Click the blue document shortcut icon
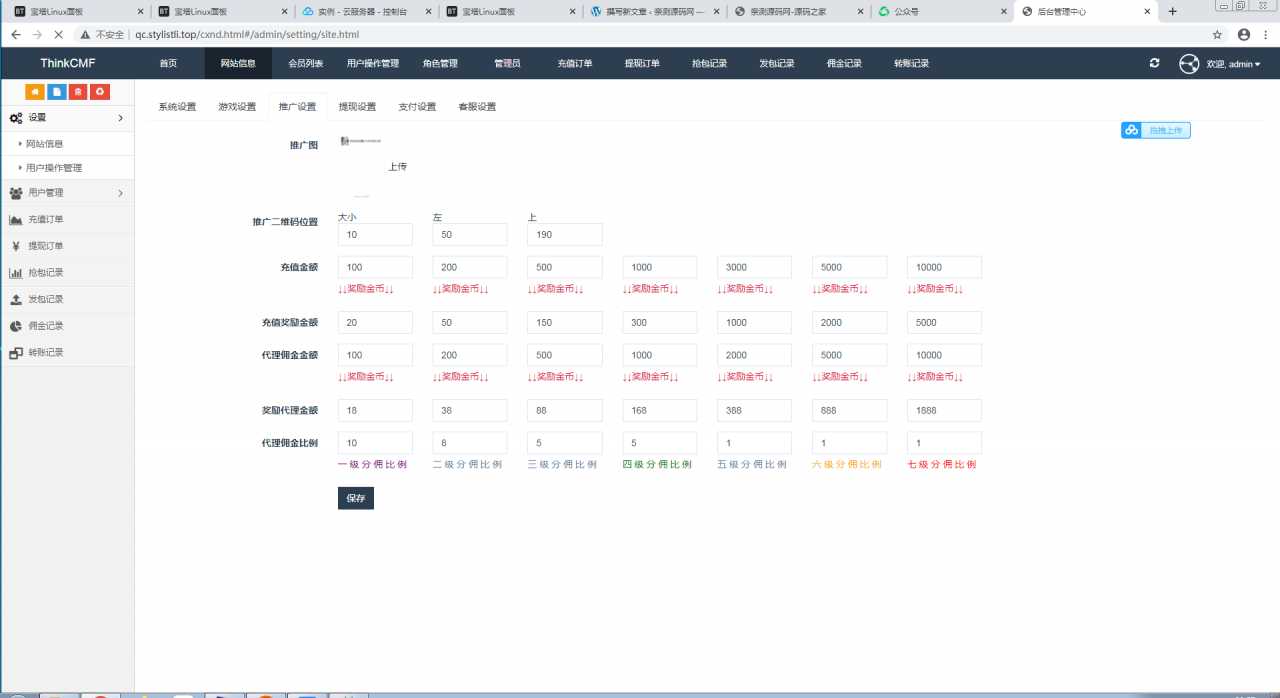Viewport: 1280px width, 698px height. click(57, 92)
